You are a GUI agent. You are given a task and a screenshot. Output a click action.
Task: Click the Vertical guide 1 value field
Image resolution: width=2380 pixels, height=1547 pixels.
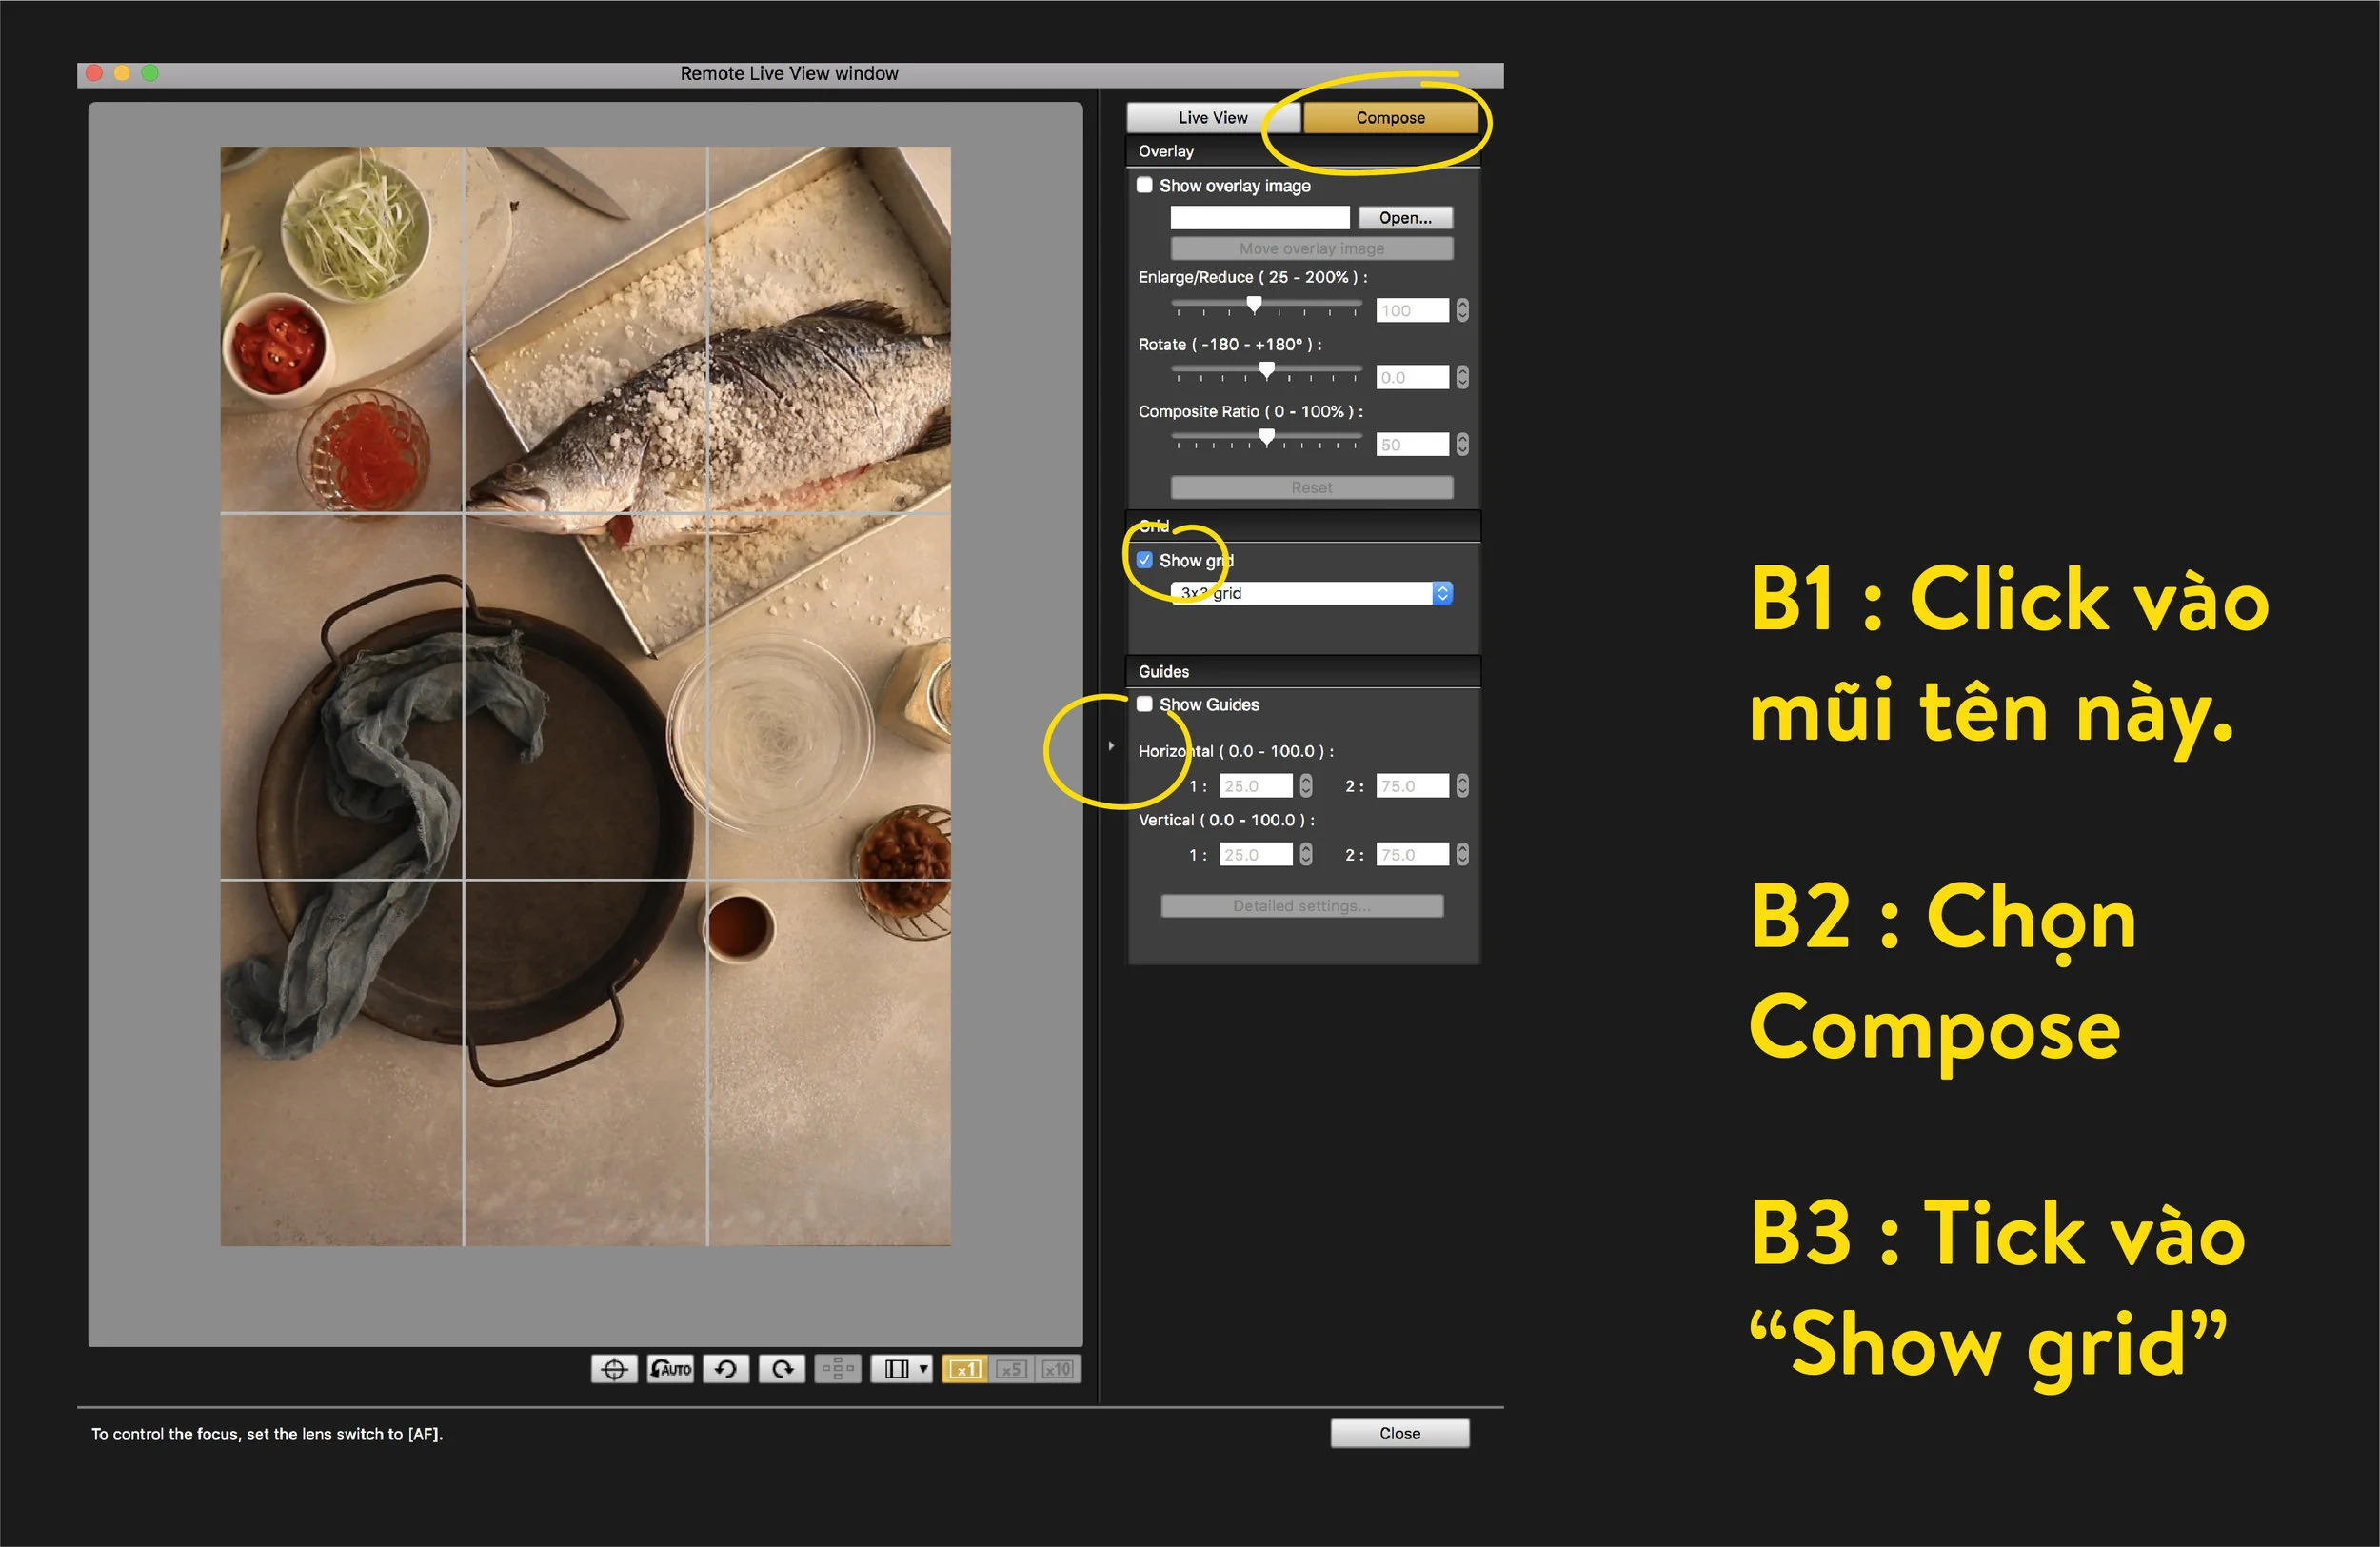click(1256, 854)
